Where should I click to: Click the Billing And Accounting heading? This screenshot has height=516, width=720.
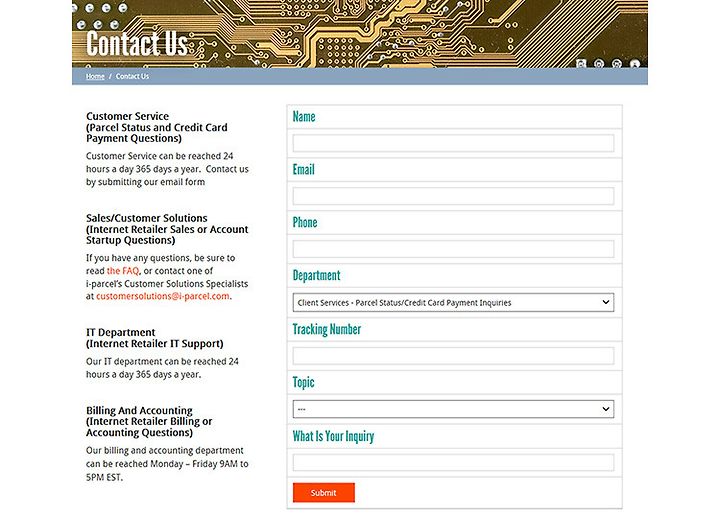point(149,421)
